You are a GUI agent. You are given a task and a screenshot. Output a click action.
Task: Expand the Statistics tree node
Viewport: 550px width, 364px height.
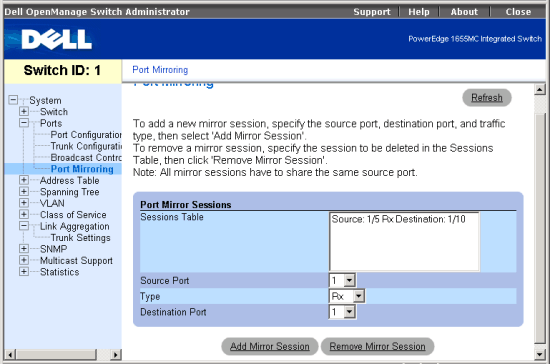[24, 272]
